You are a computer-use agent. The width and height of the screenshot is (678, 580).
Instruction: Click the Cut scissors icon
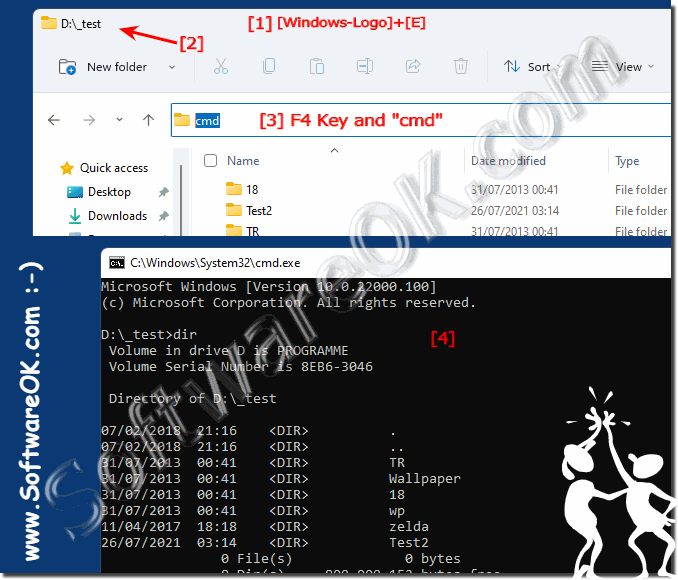[221, 67]
